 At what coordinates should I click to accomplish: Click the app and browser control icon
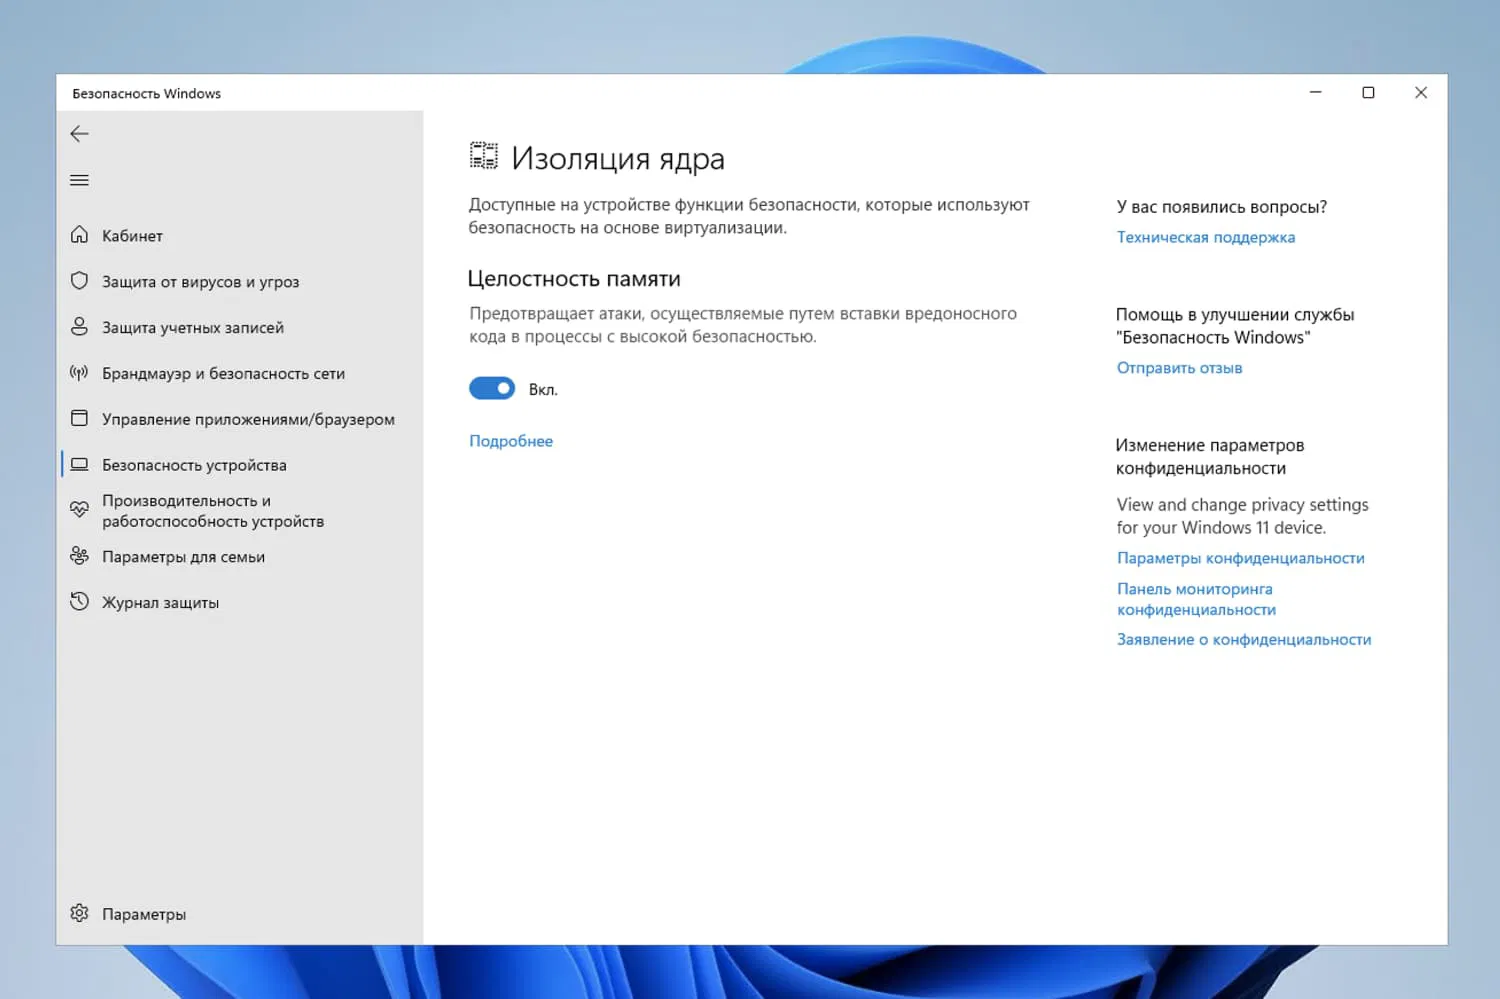[x=80, y=418]
